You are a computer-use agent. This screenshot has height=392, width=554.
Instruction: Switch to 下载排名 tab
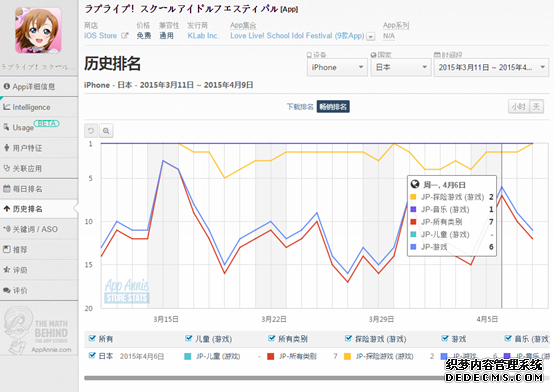pos(300,106)
